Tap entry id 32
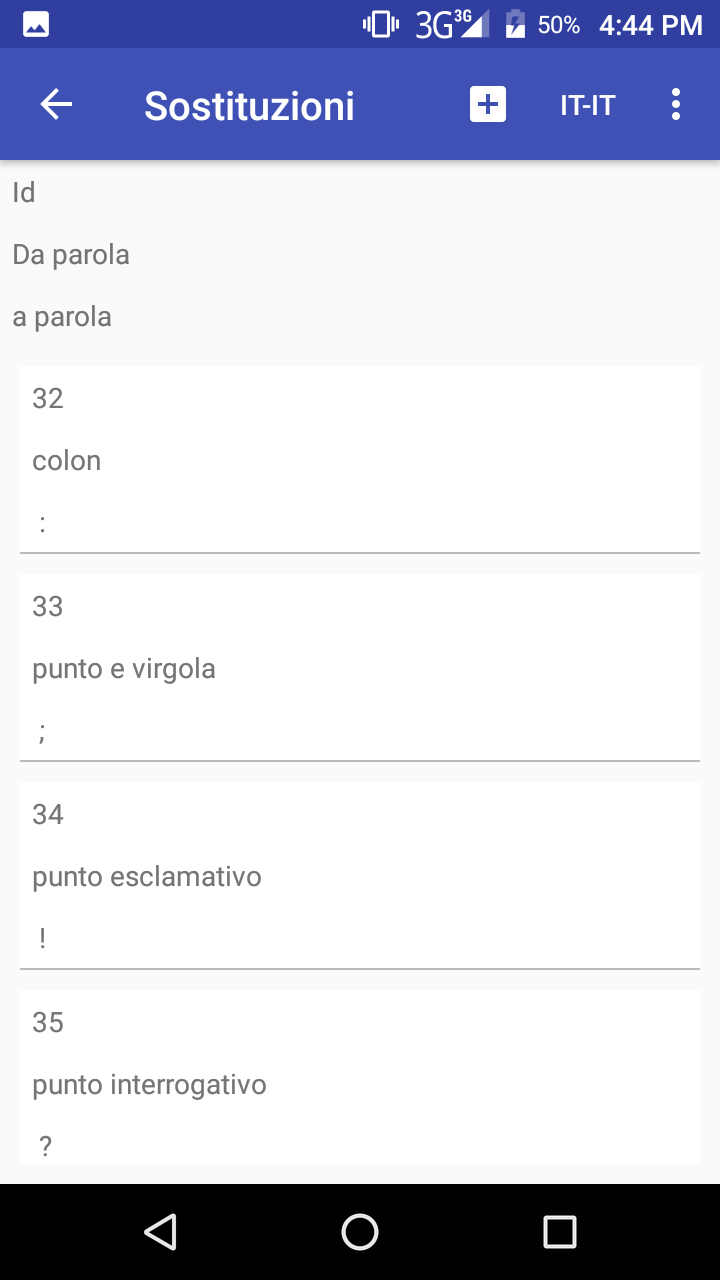This screenshot has height=1280, width=720. point(48,399)
